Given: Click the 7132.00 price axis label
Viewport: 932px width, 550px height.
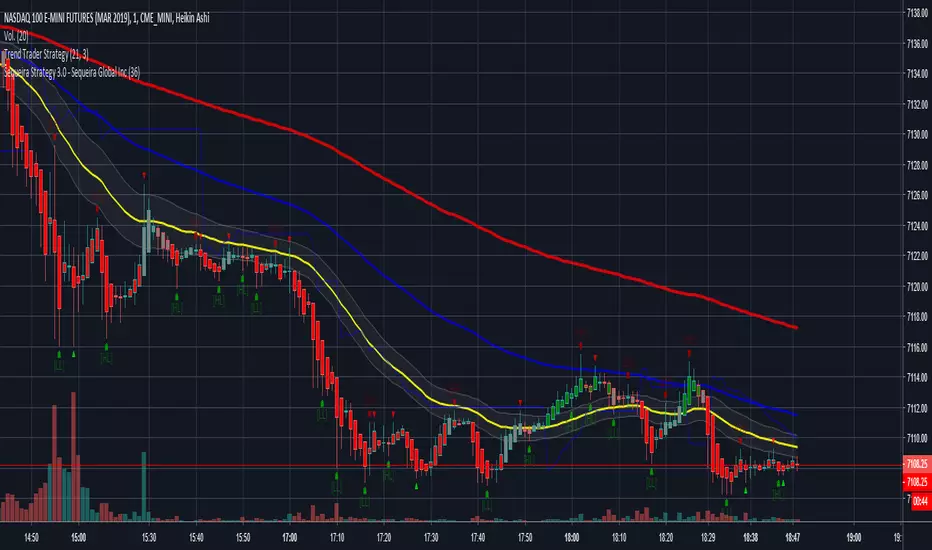Looking at the screenshot, I should pyautogui.click(x=917, y=104).
